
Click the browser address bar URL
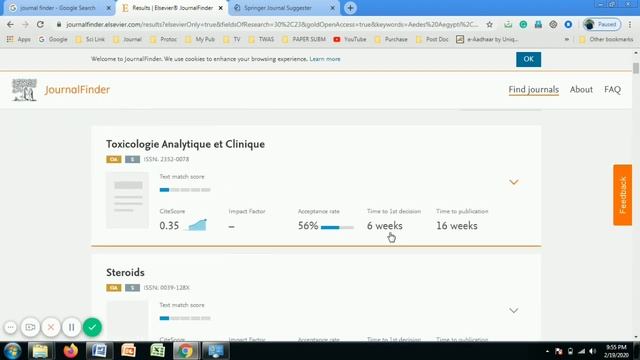click(271, 24)
